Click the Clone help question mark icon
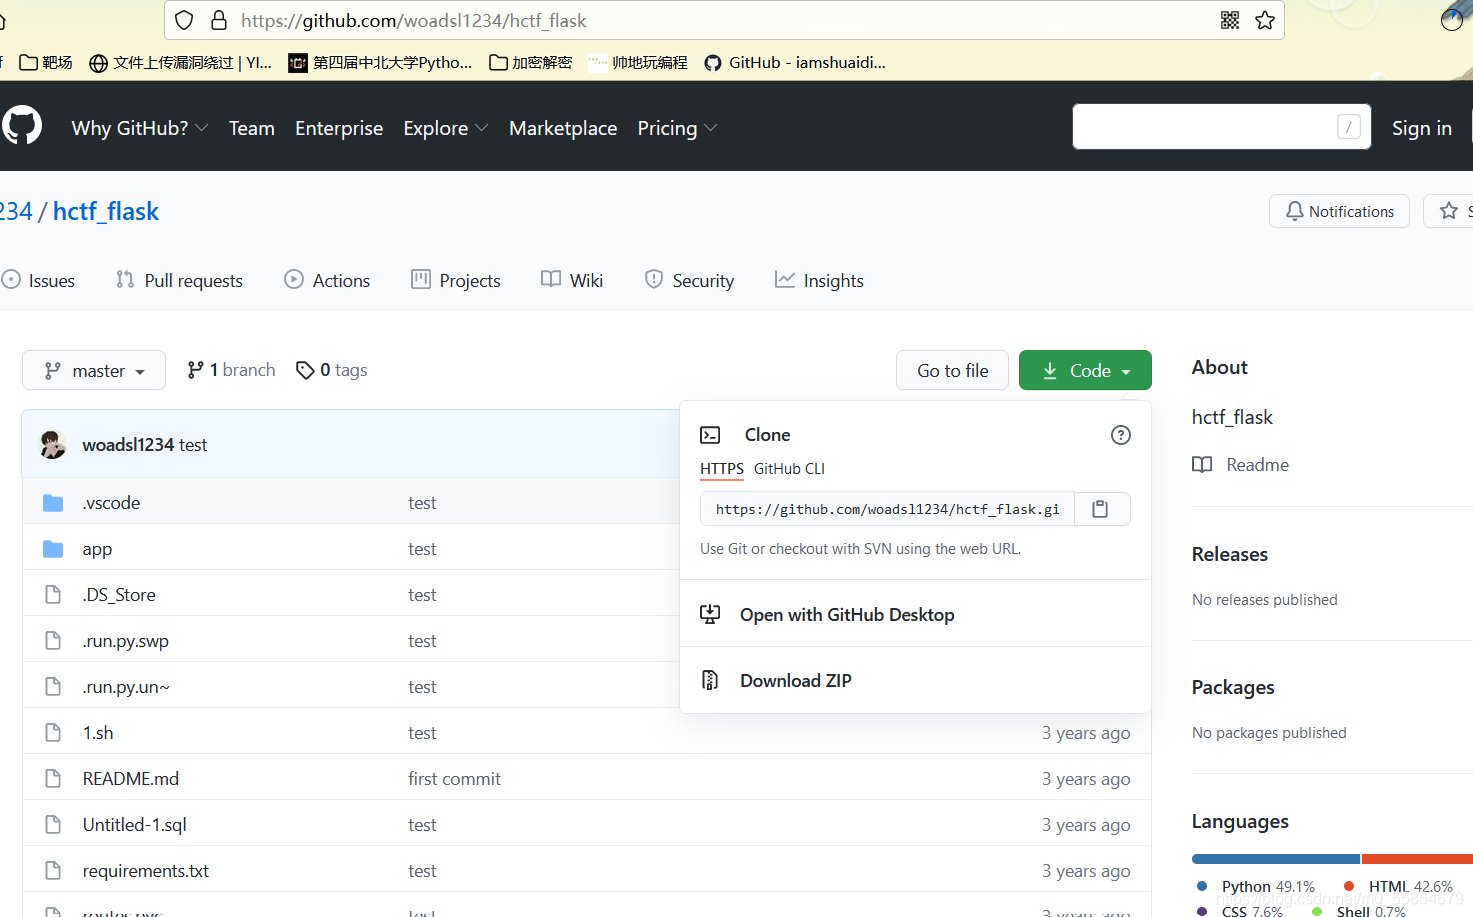Viewport: 1473px width, 917px height. coord(1121,435)
